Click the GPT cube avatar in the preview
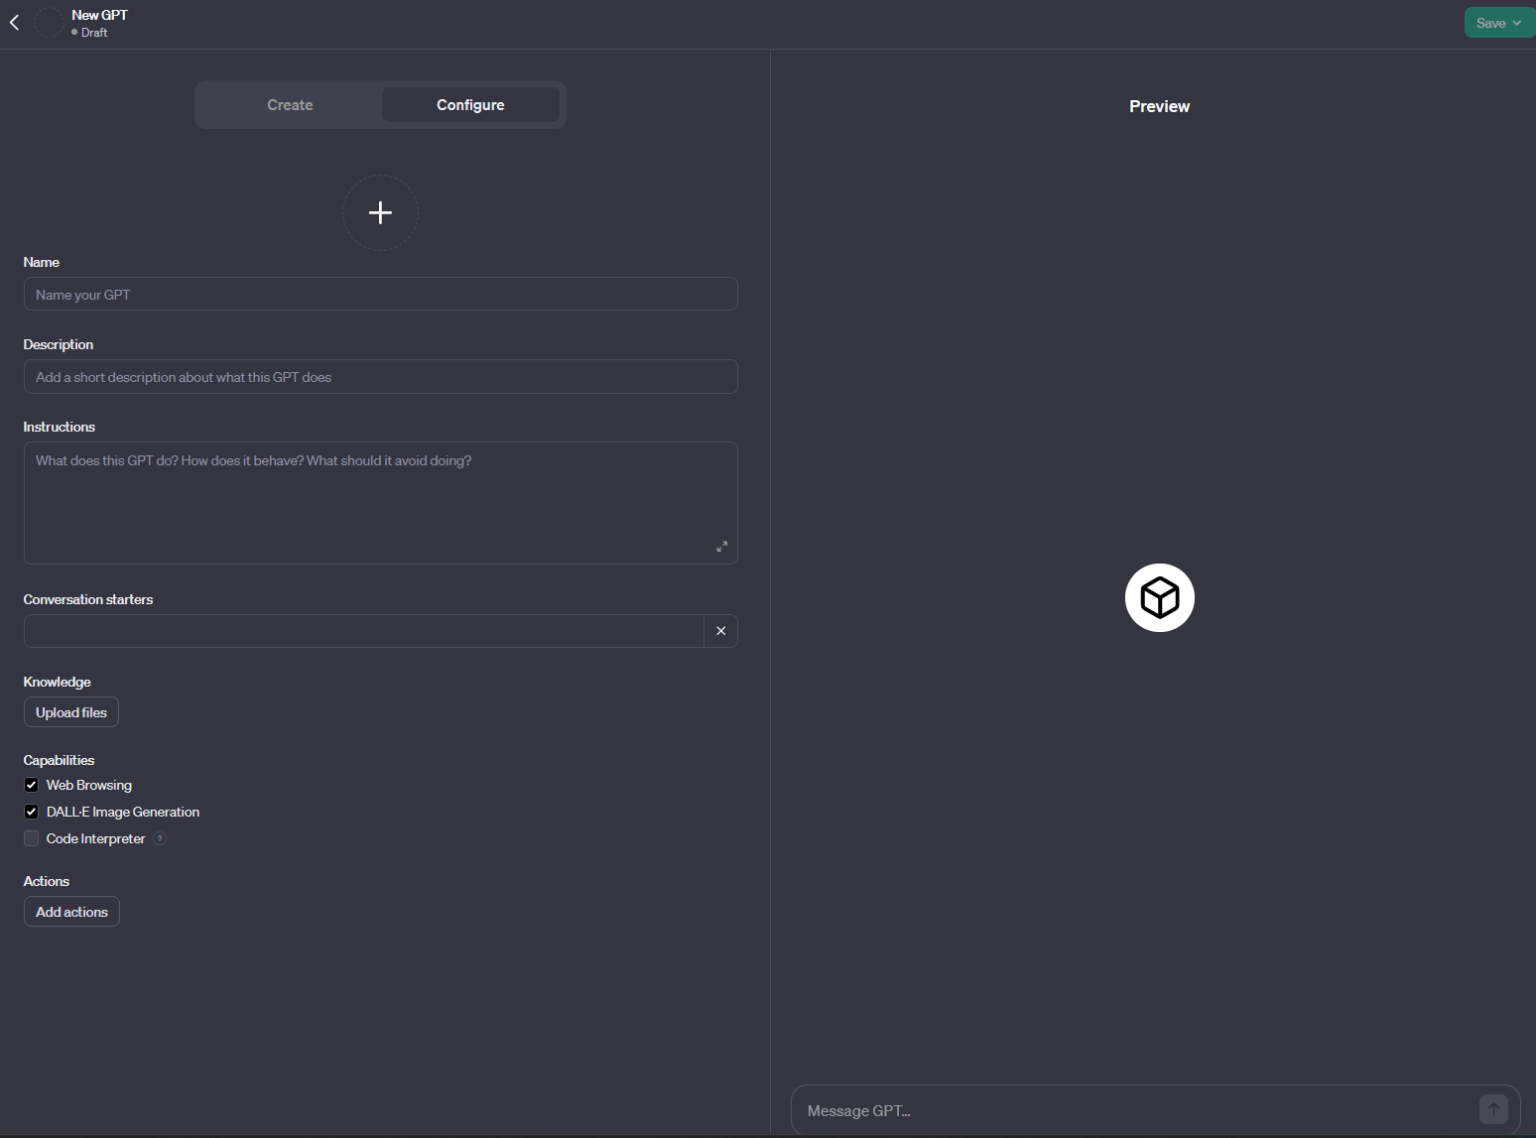This screenshot has height=1138, width=1536. point(1159,597)
